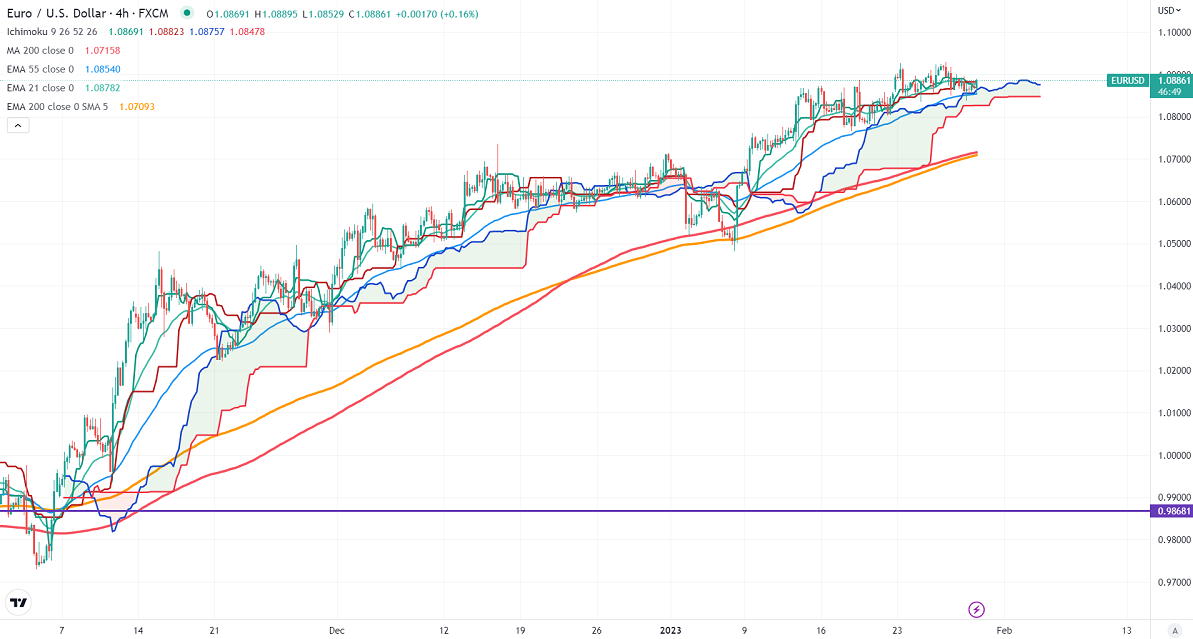
Task: Click the 0.98681 horizontal line price label
Action: tap(1171, 511)
